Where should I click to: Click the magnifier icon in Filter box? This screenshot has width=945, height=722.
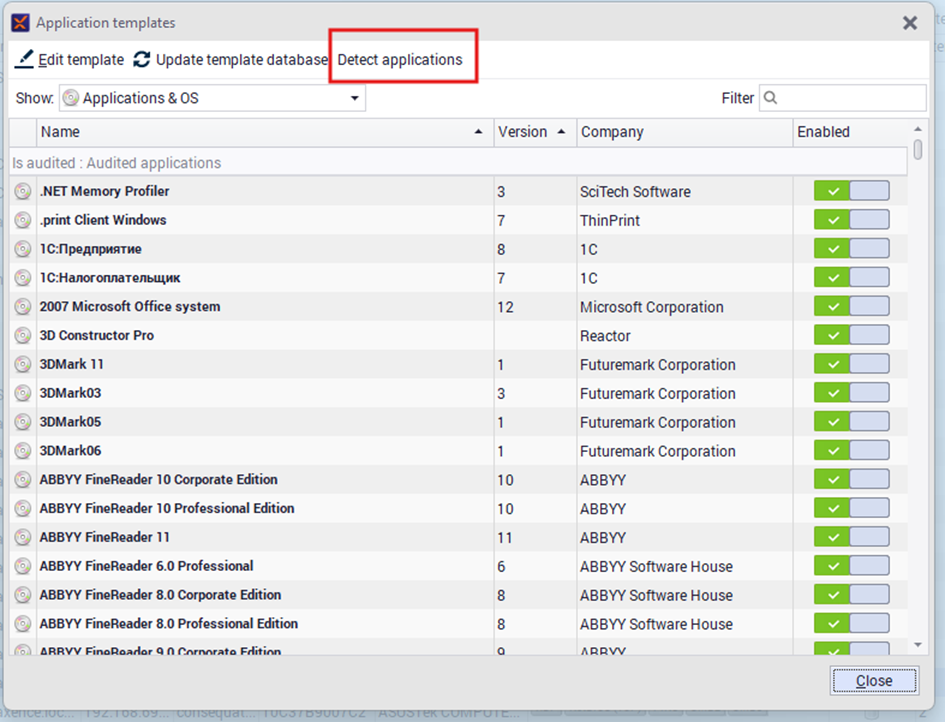click(x=771, y=98)
